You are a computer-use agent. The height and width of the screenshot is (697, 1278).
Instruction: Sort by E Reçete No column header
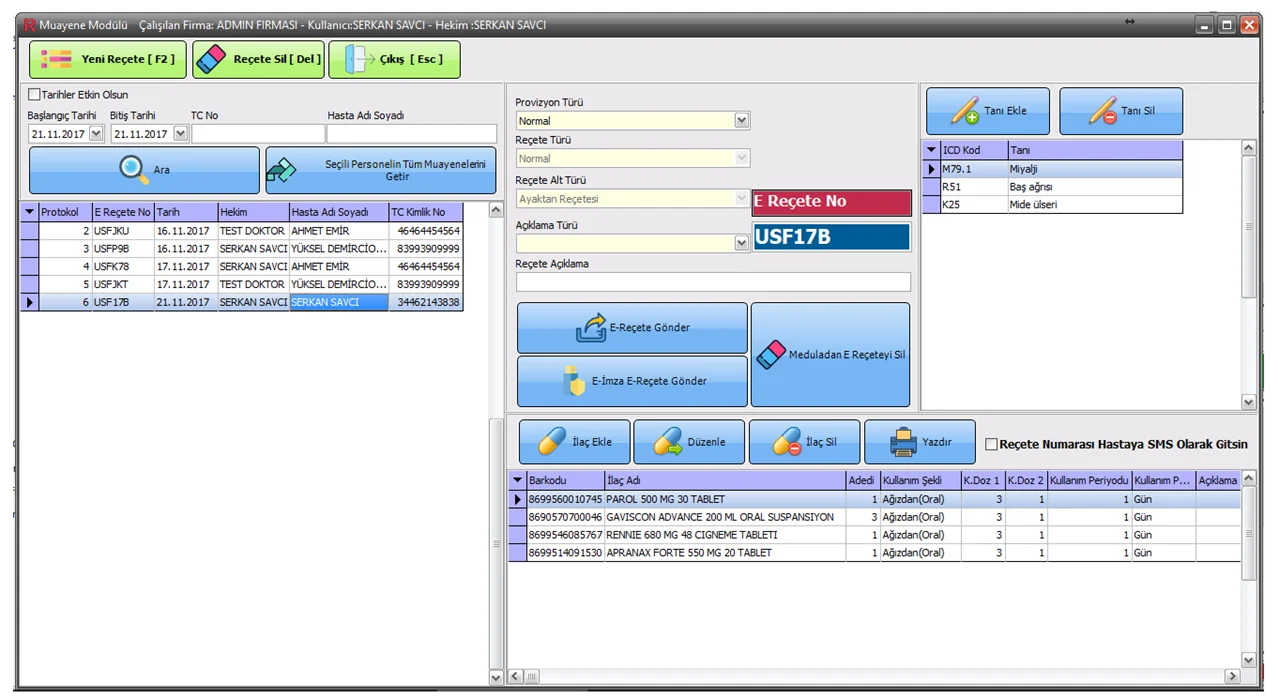click(122, 212)
